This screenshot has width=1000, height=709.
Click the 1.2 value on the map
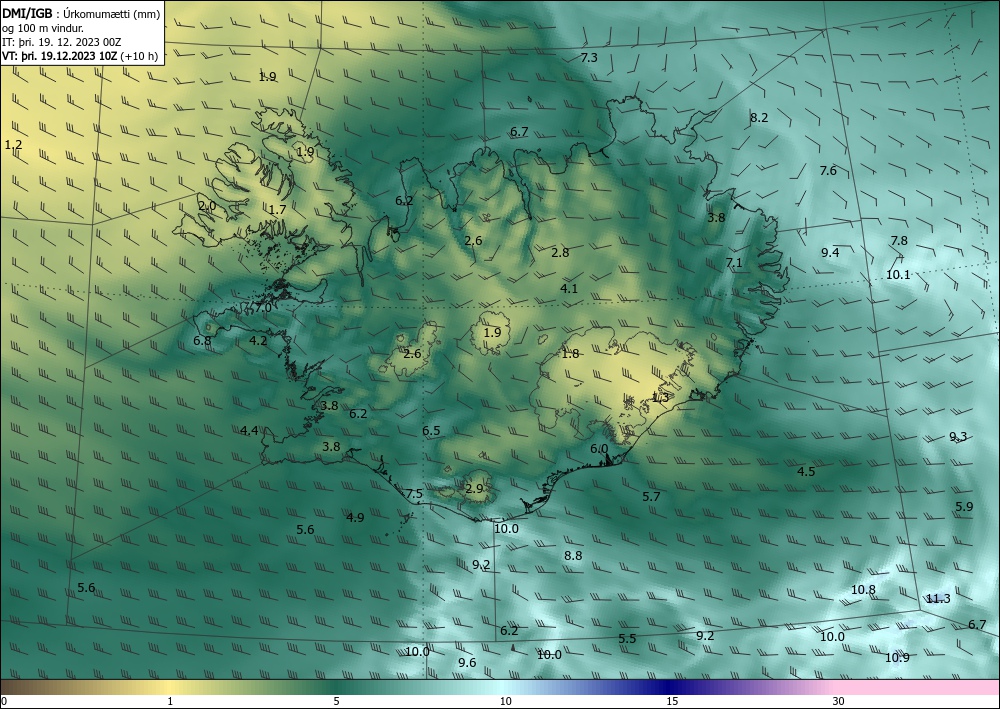click(13, 145)
